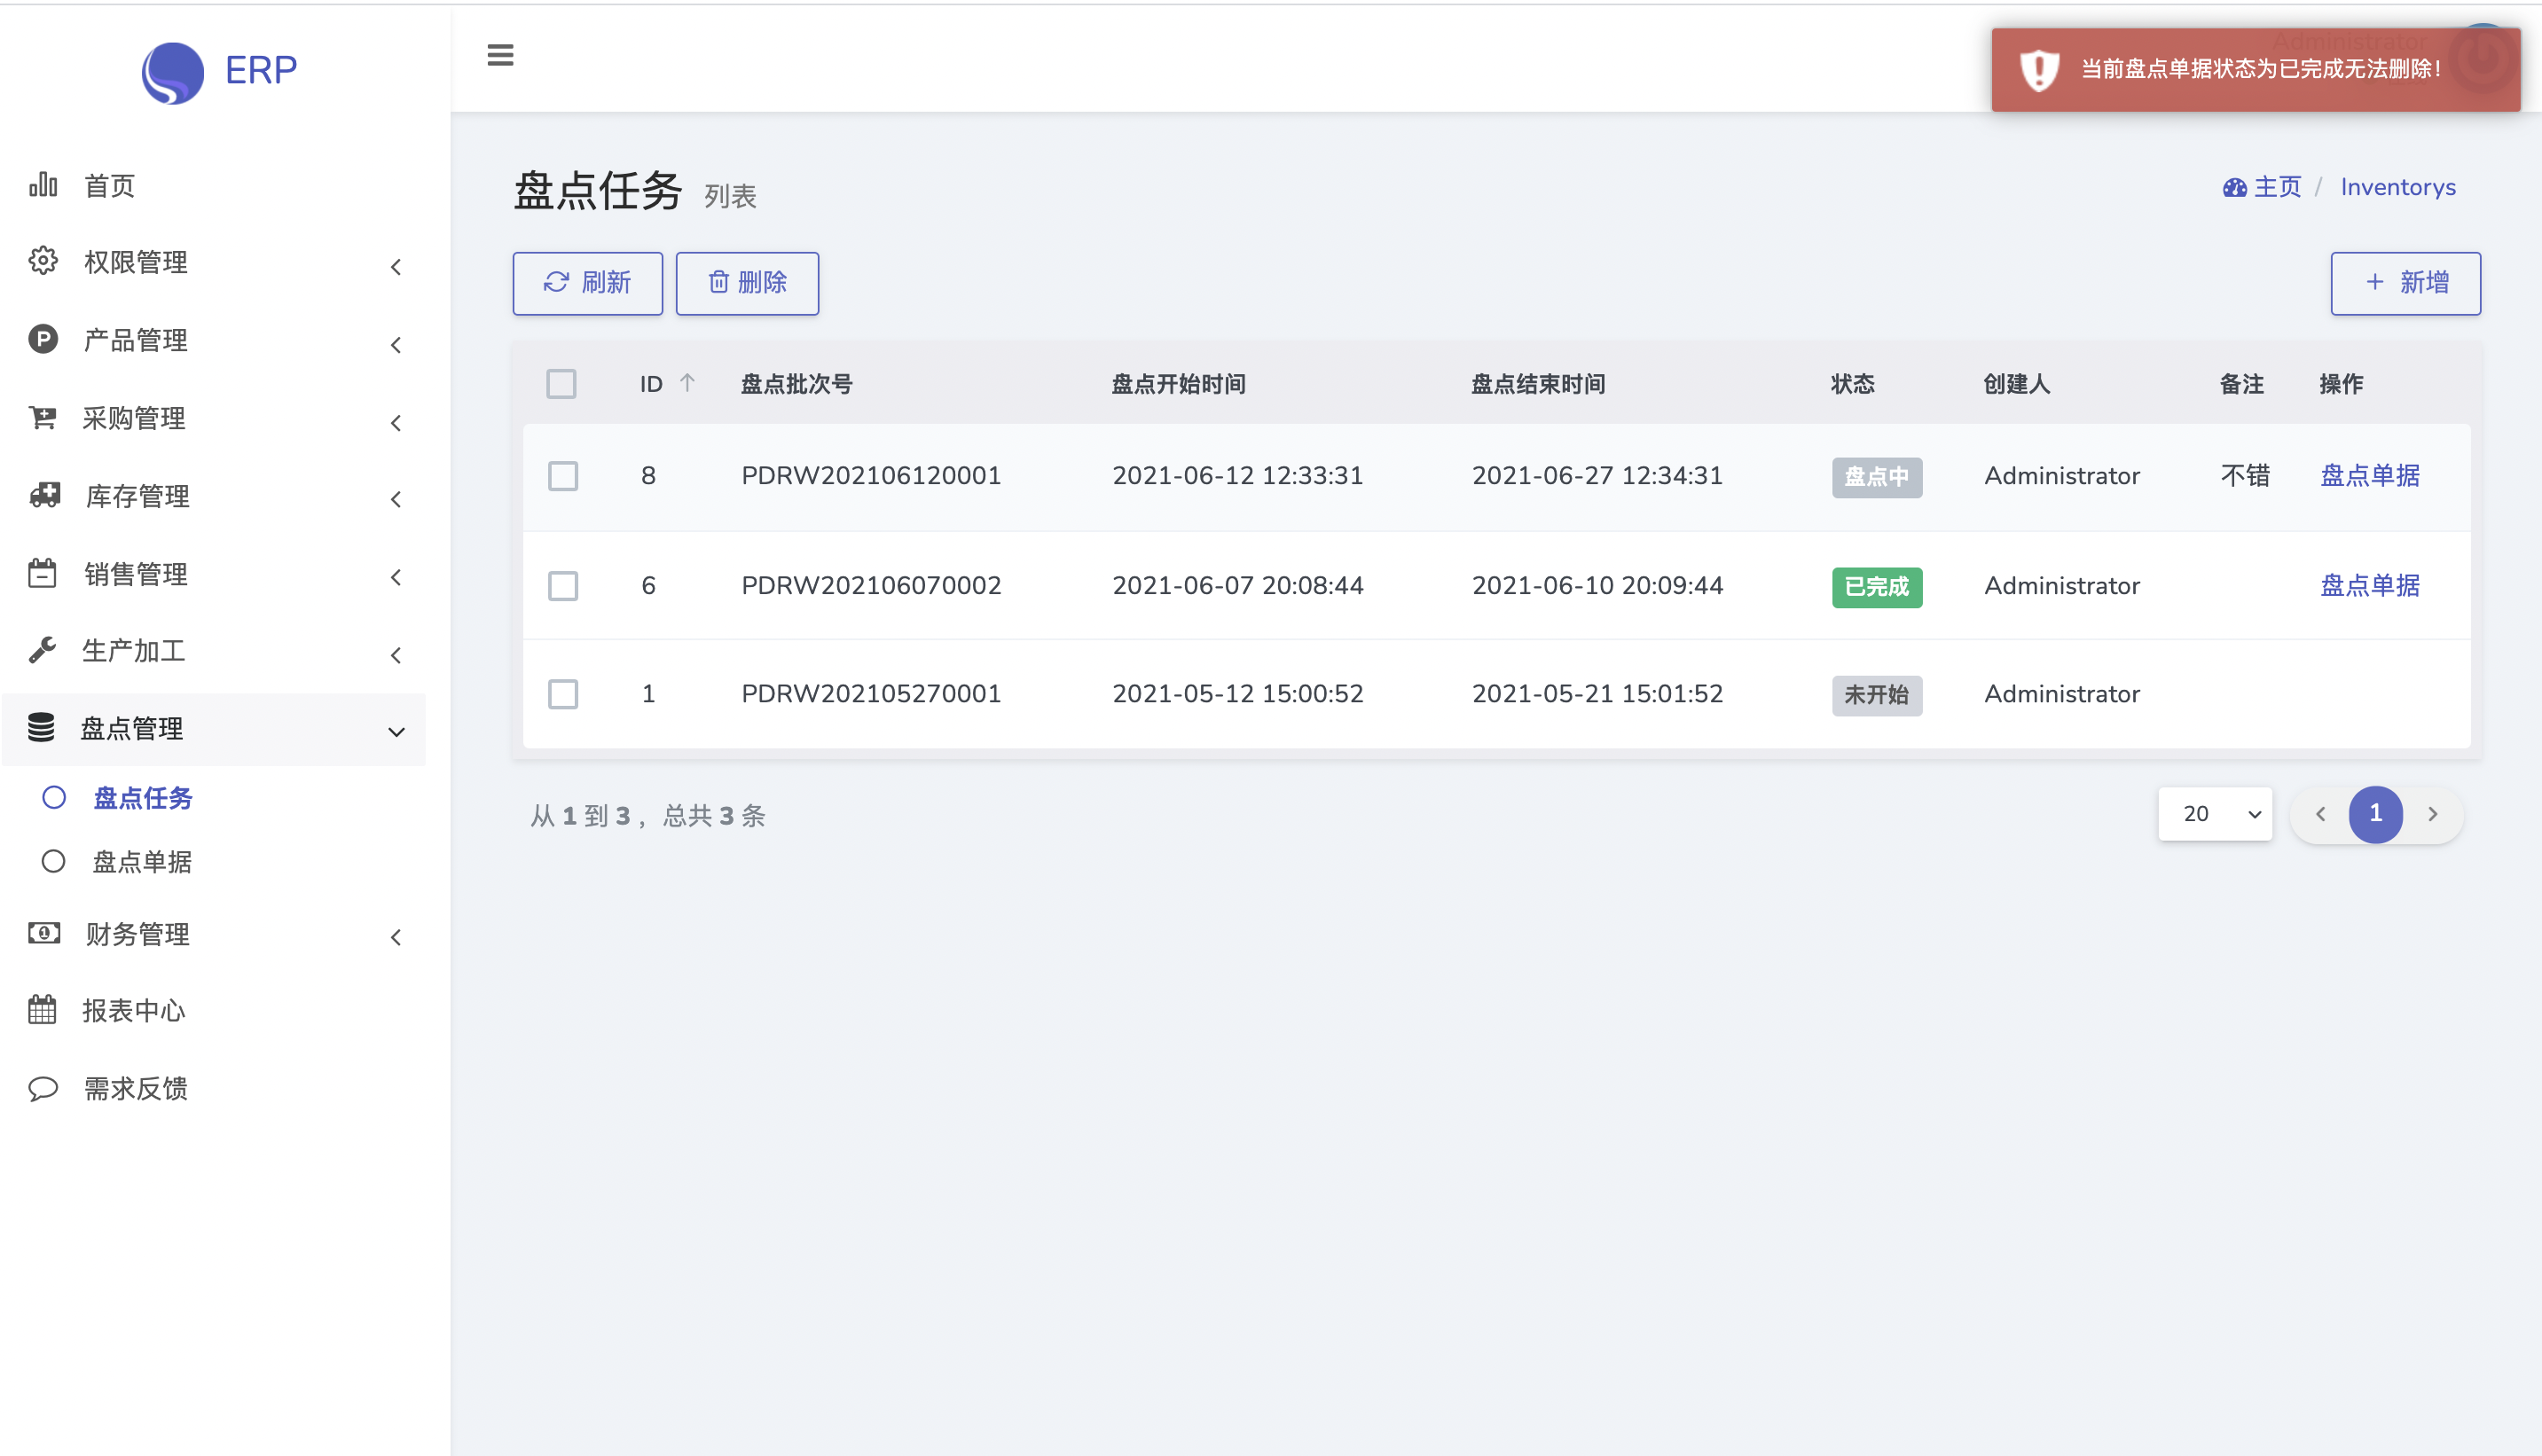2542x1456 pixels.
Task: Click the bar chart 首页 icon
Action: point(43,185)
